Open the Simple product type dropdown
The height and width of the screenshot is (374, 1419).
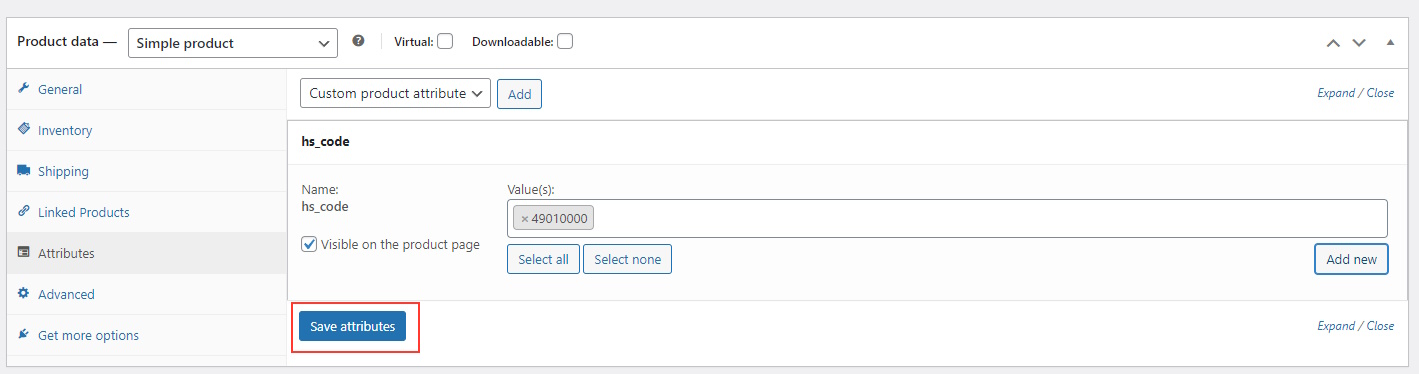233,43
